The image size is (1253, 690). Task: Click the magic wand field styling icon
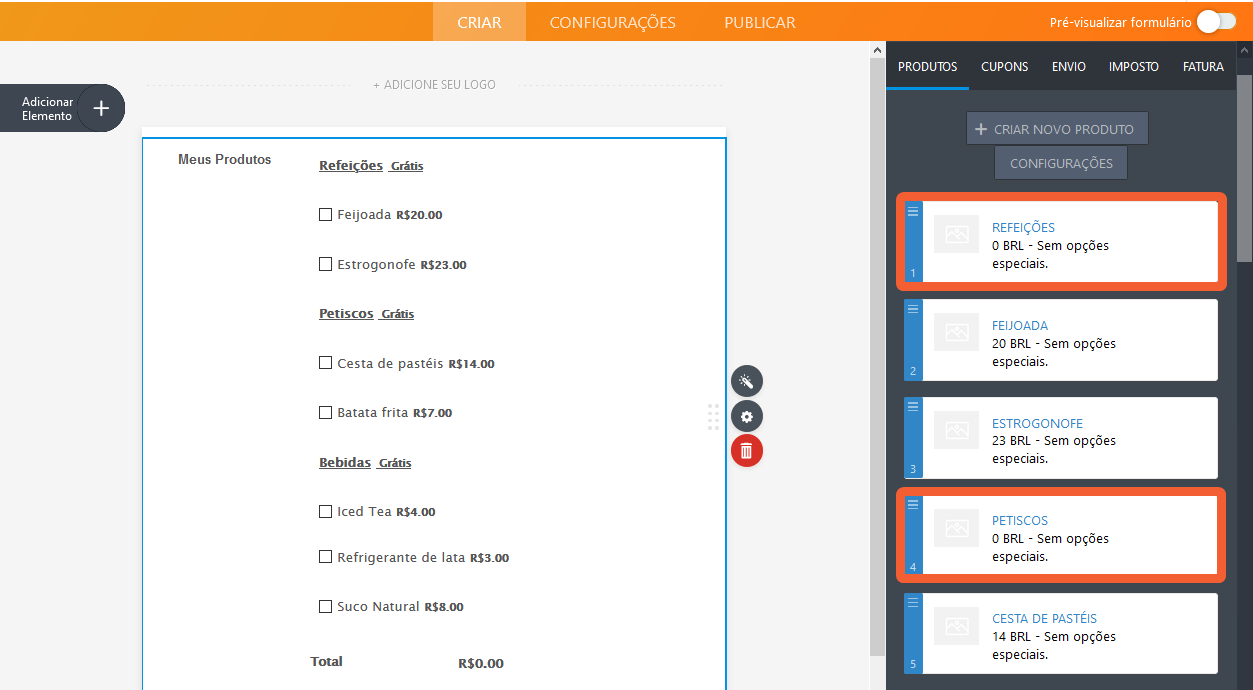click(746, 381)
